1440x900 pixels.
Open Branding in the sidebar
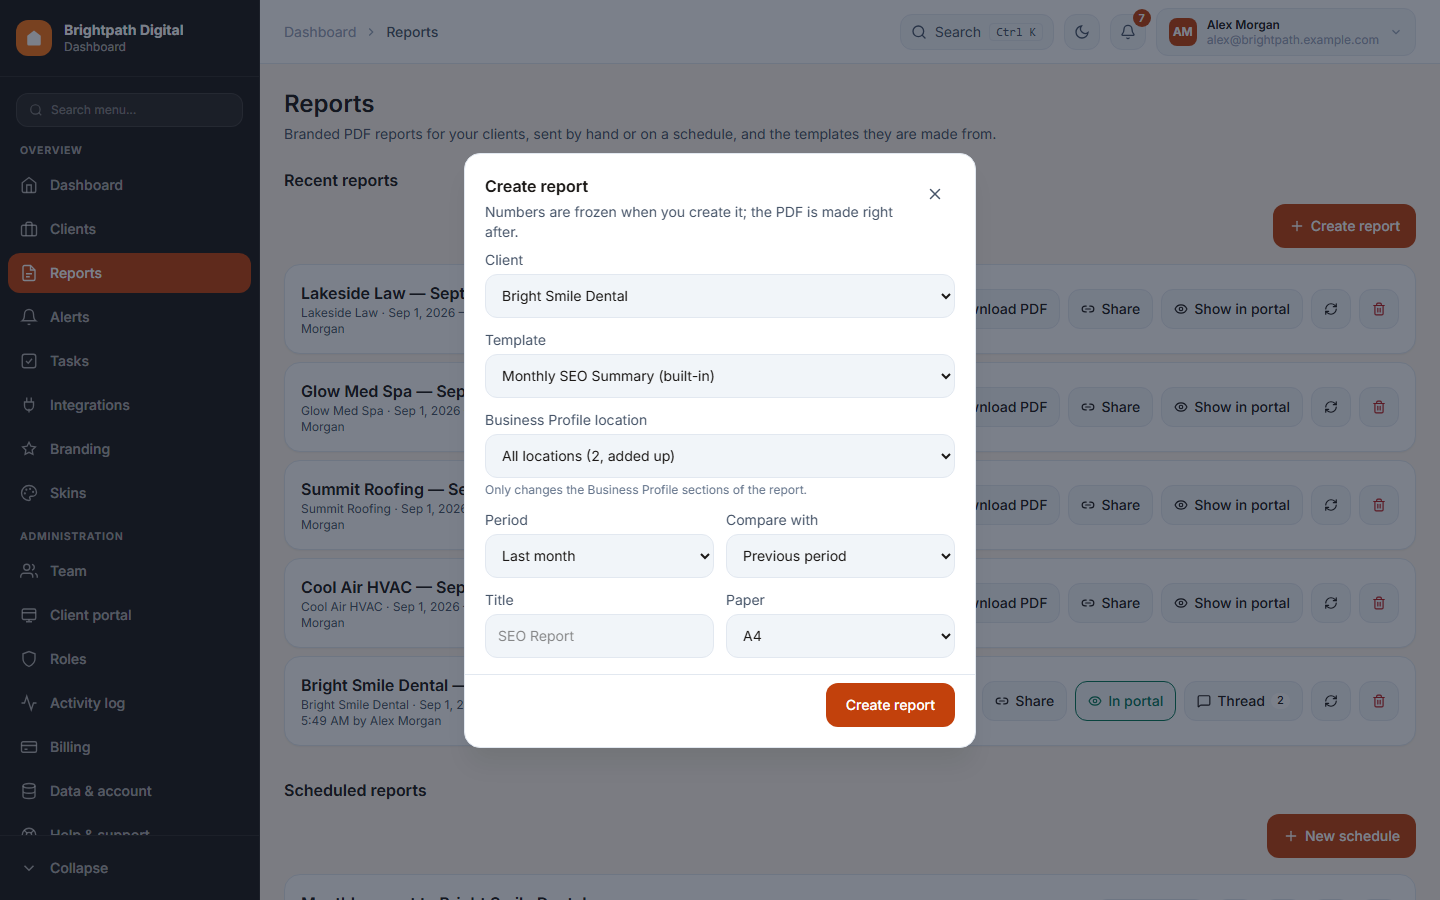tap(130, 449)
